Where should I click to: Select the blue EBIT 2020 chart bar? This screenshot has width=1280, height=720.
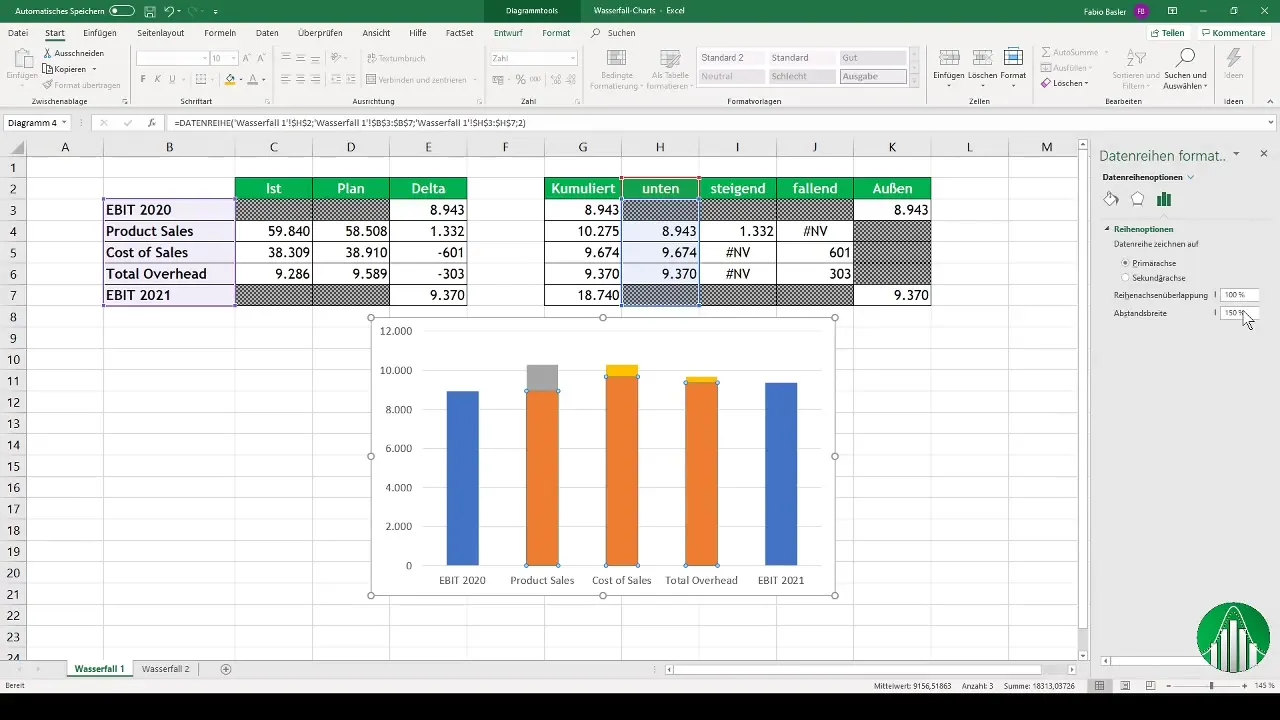pos(462,478)
